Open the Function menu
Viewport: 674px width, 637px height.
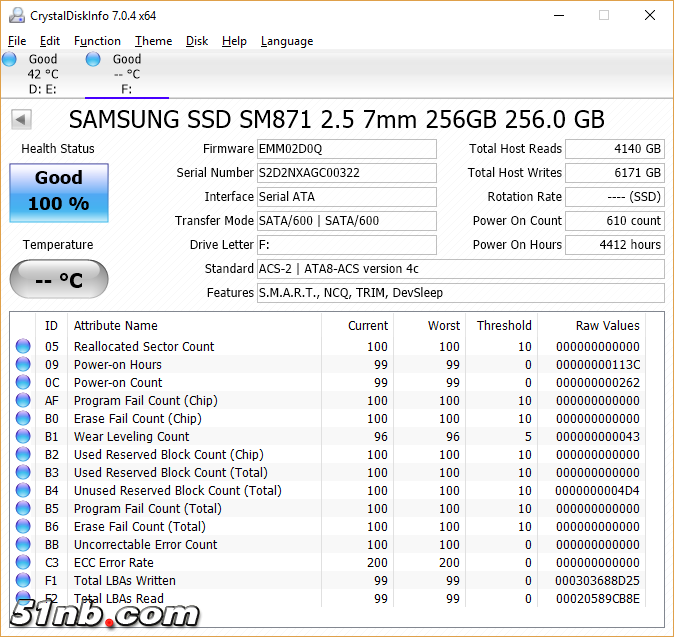pos(97,41)
